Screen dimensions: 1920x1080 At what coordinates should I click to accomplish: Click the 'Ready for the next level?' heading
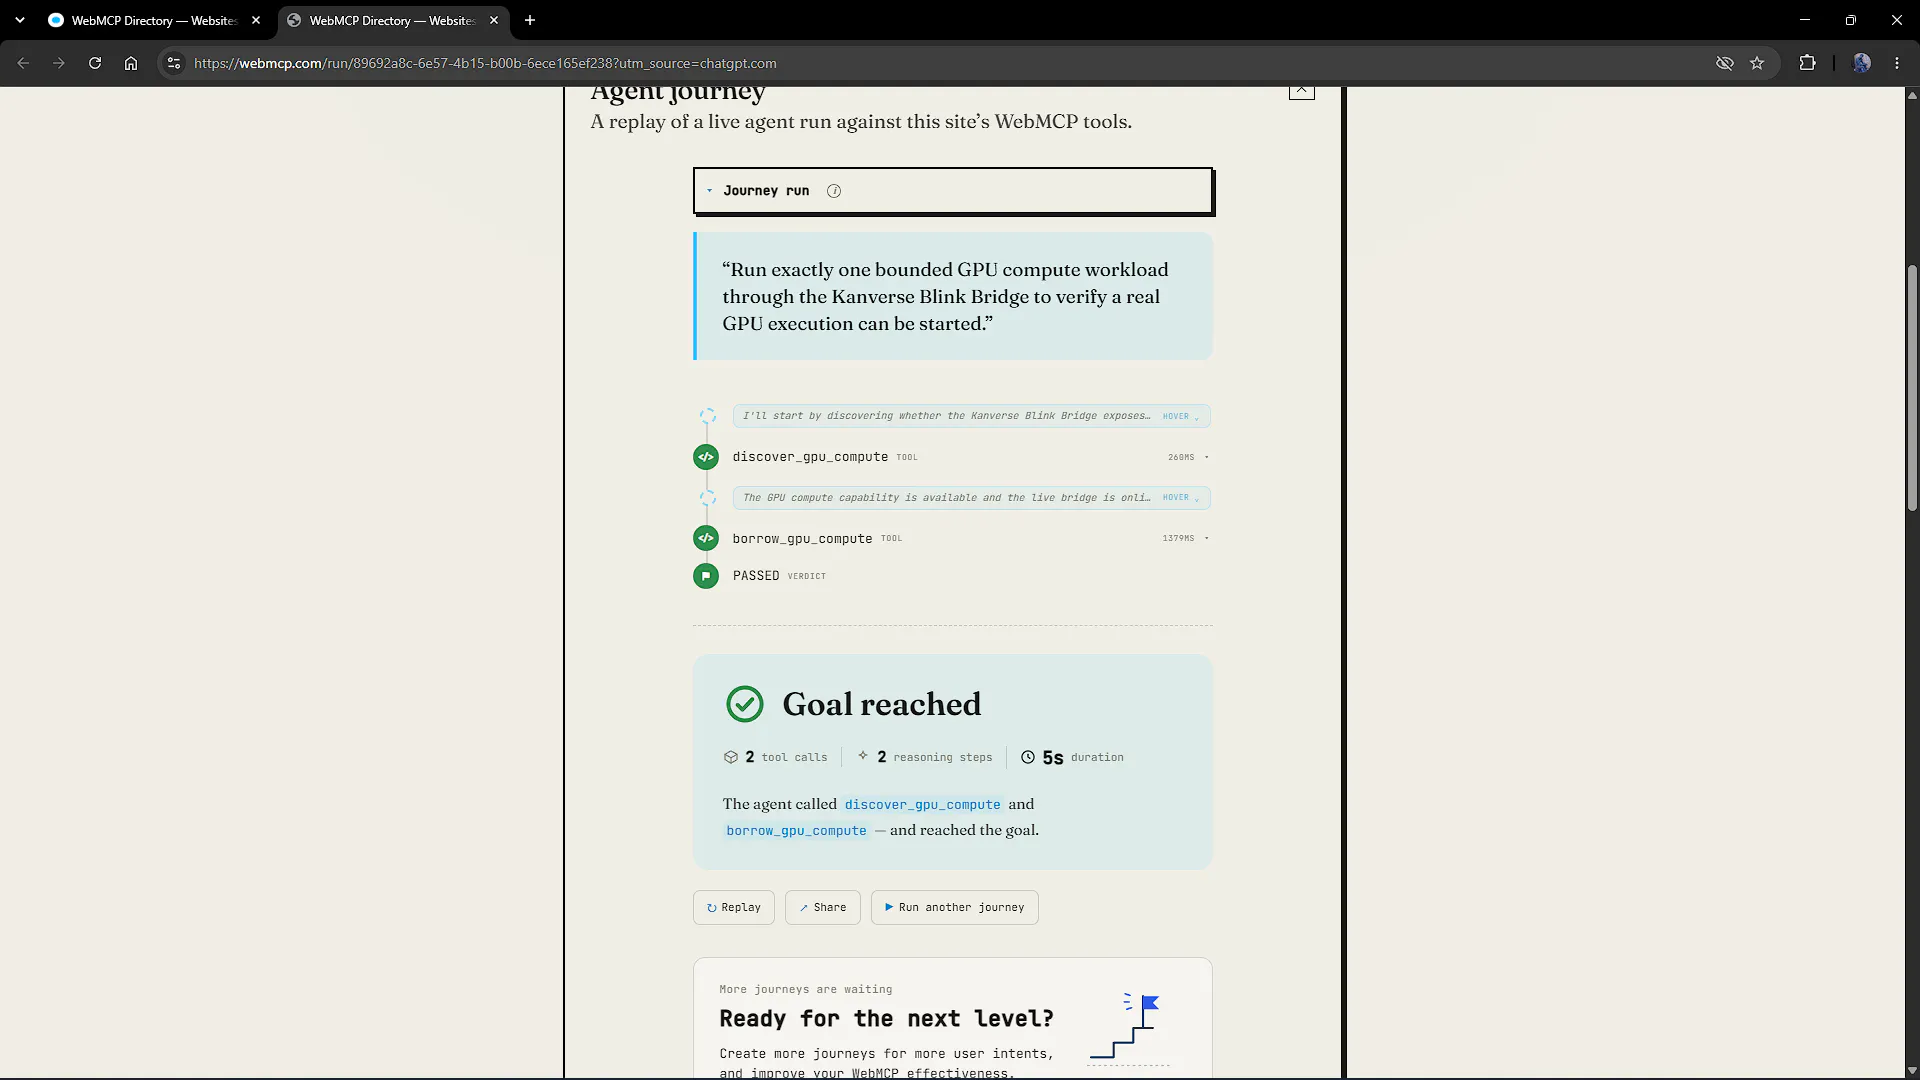886,1019
